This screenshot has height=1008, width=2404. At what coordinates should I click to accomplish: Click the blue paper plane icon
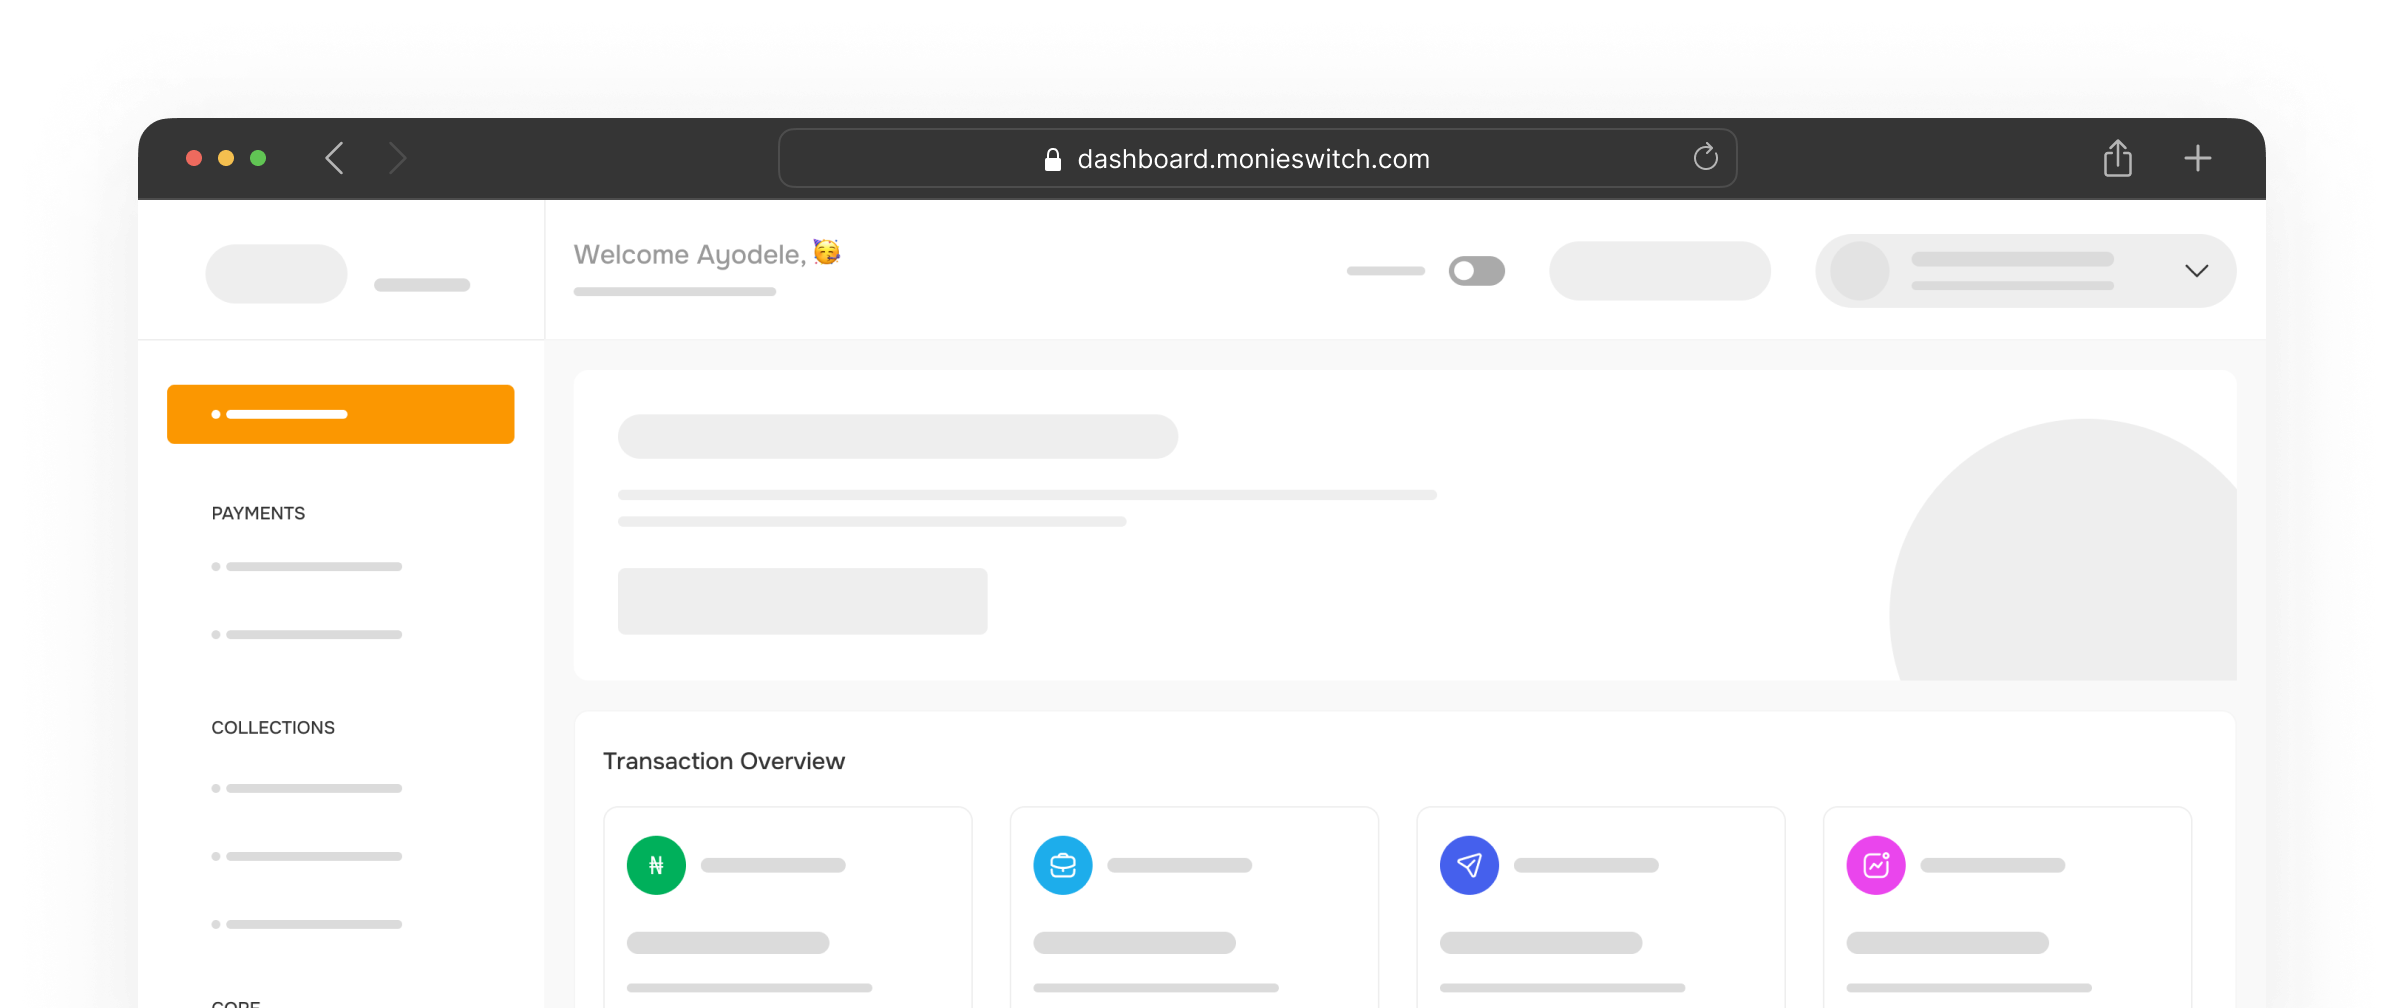coord(1469,865)
